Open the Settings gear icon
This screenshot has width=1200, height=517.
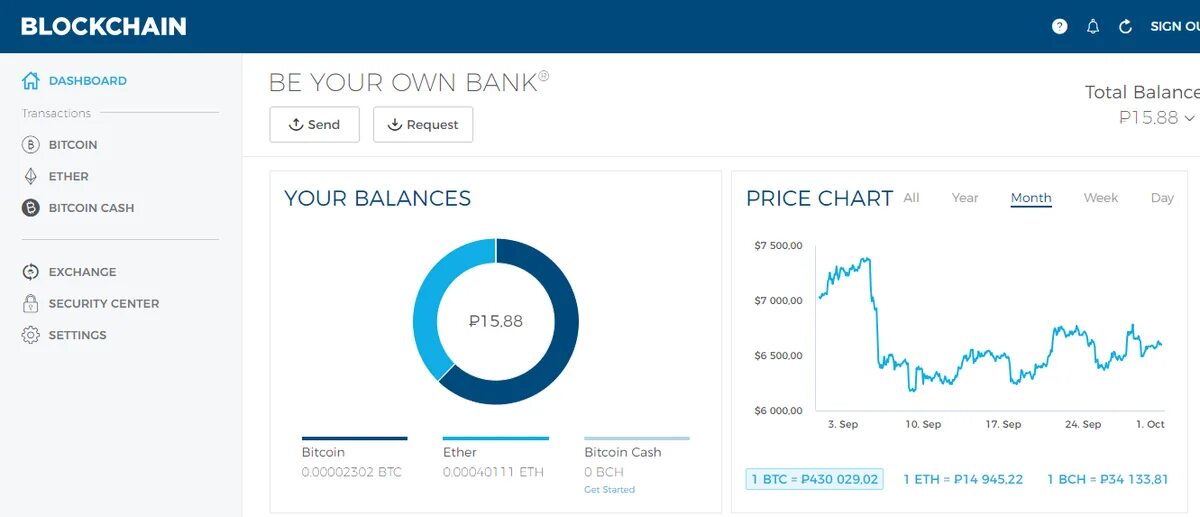[x=31, y=335]
